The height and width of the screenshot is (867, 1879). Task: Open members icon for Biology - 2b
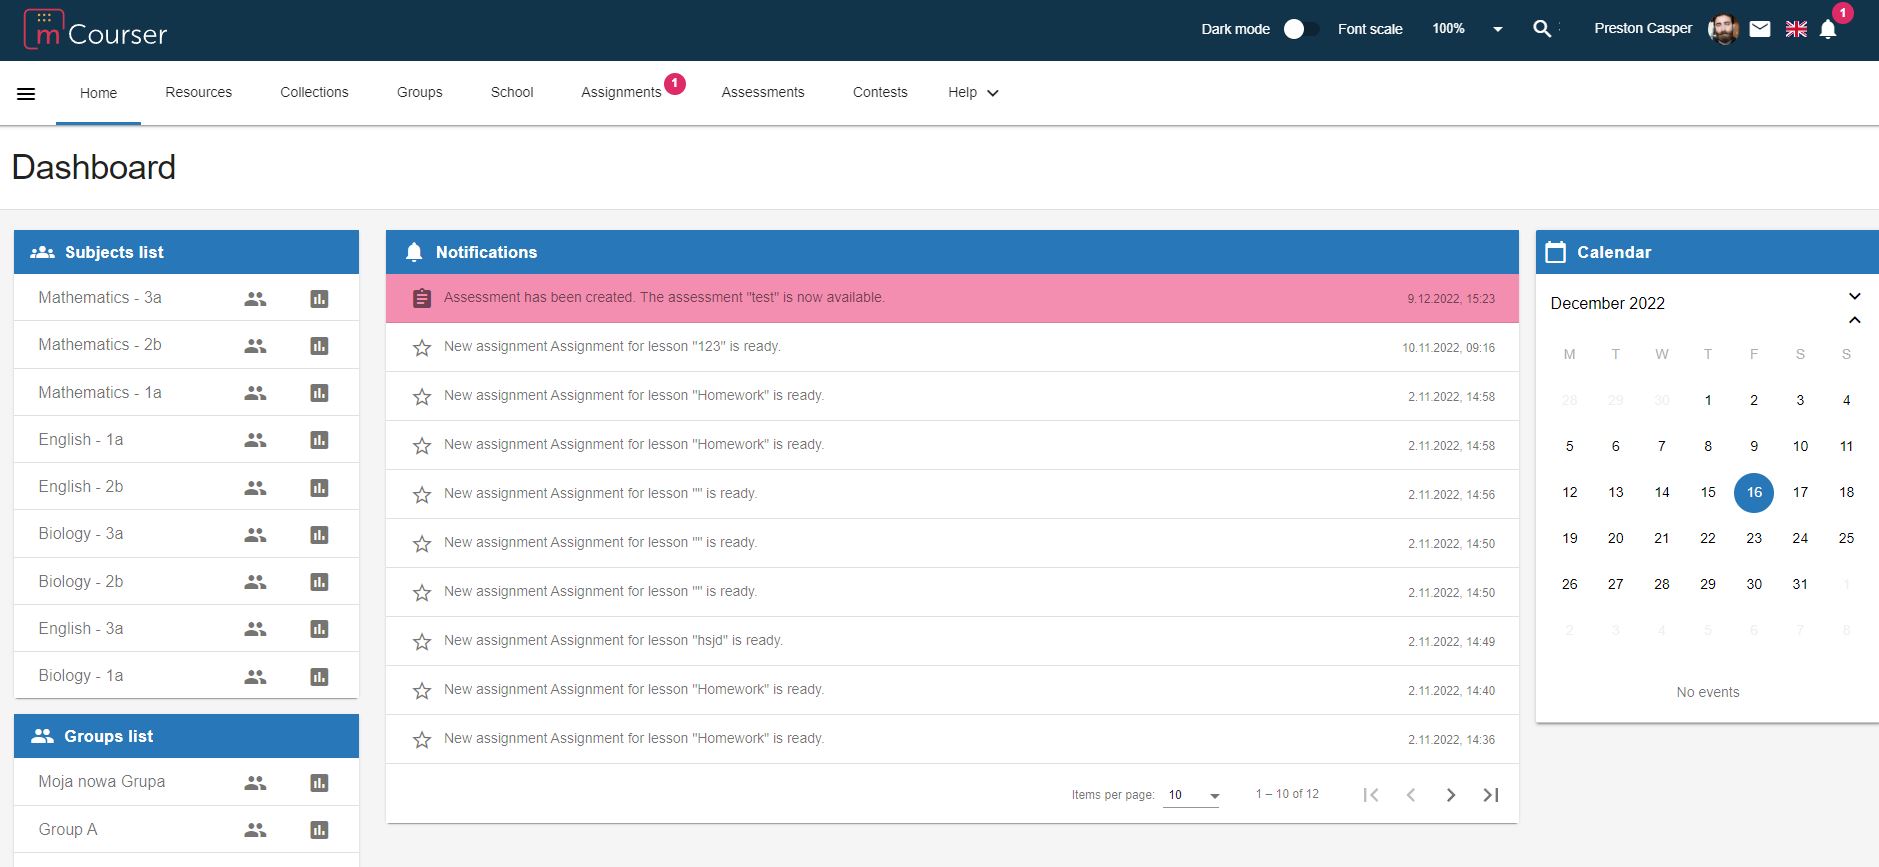pyautogui.click(x=256, y=582)
